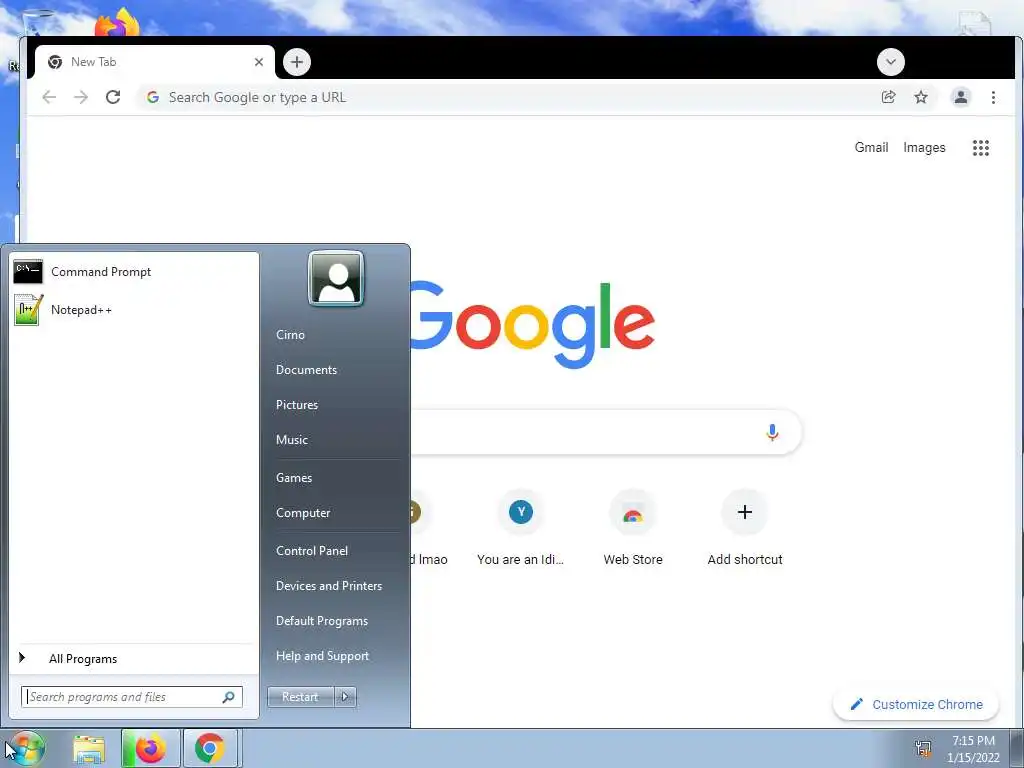Click in the Chrome address bar

509,97
